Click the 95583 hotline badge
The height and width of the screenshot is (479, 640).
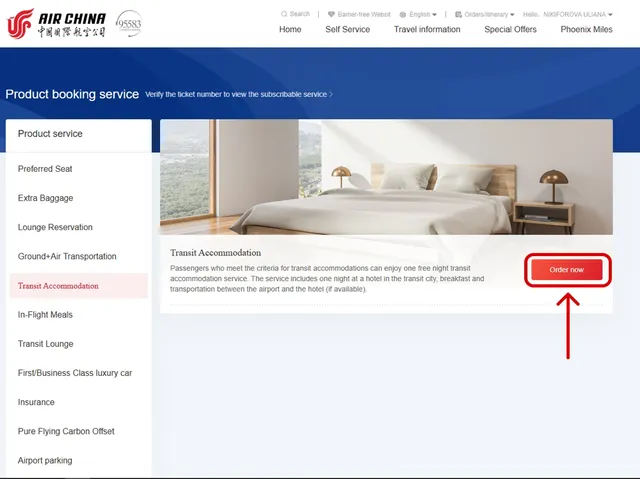click(x=129, y=24)
